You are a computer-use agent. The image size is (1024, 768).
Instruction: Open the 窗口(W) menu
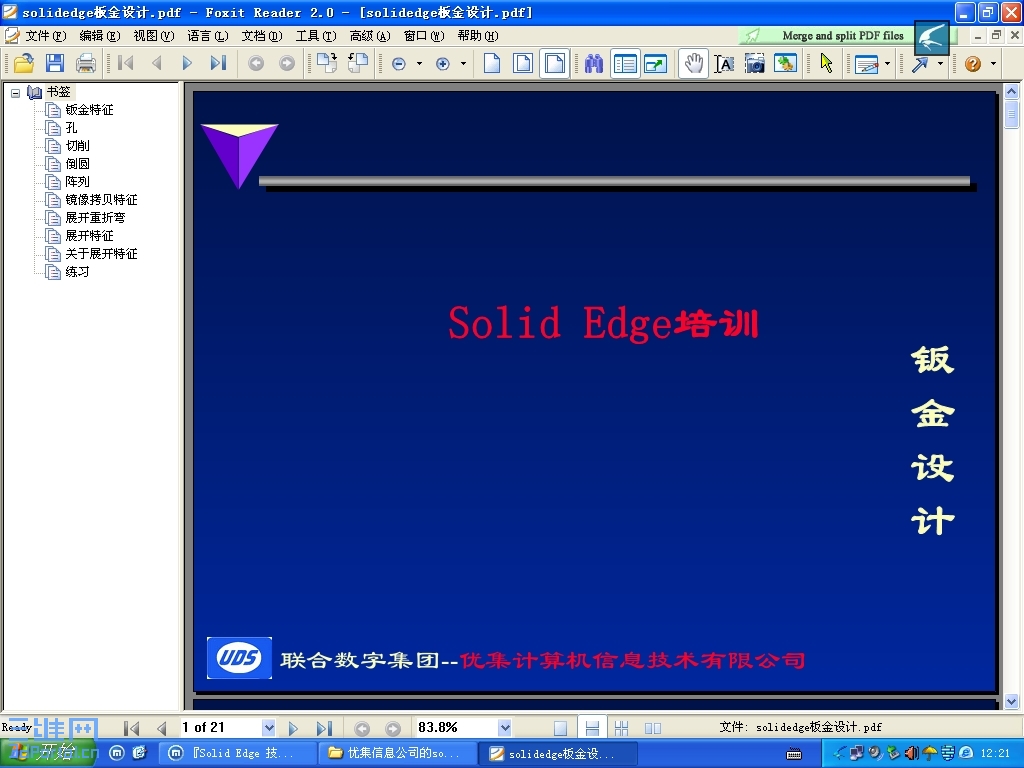click(x=424, y=35)
